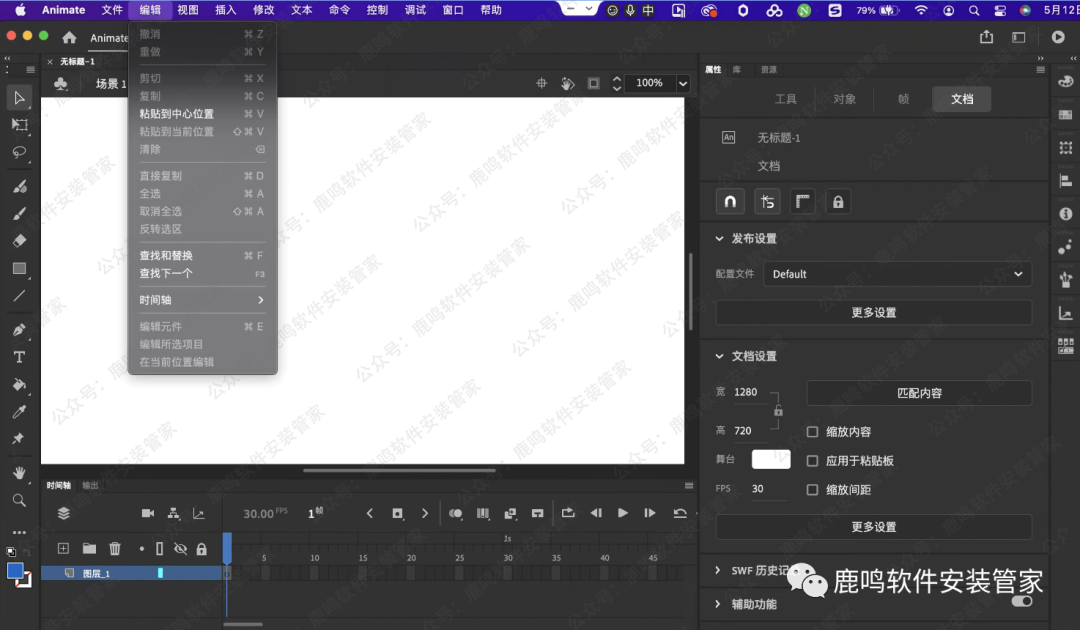
Task: Play the timeline animation
Action: (x=623, y=513)
